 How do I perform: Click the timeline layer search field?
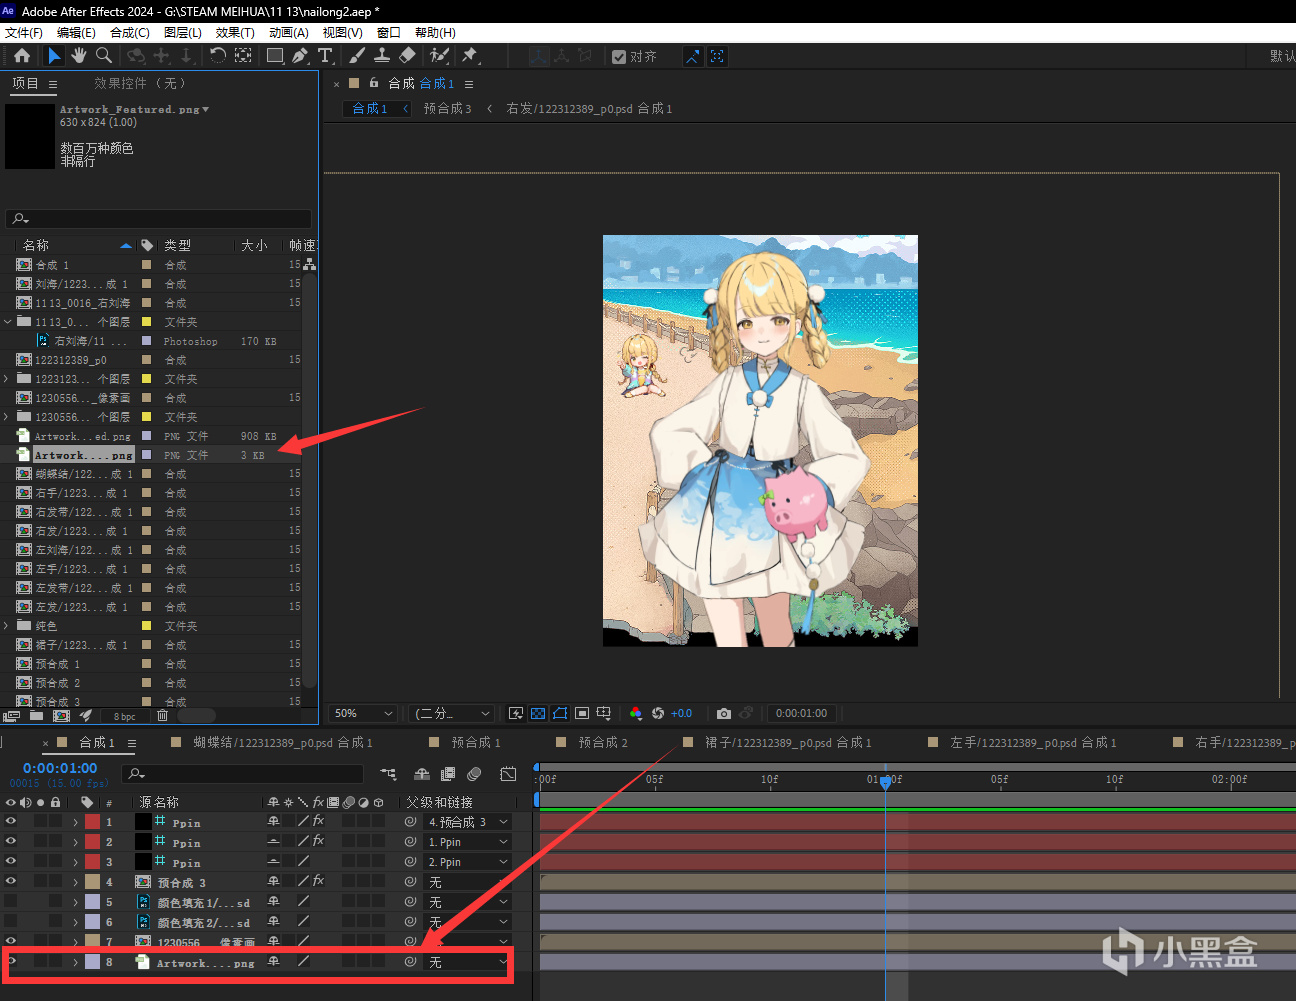point(242,774)
